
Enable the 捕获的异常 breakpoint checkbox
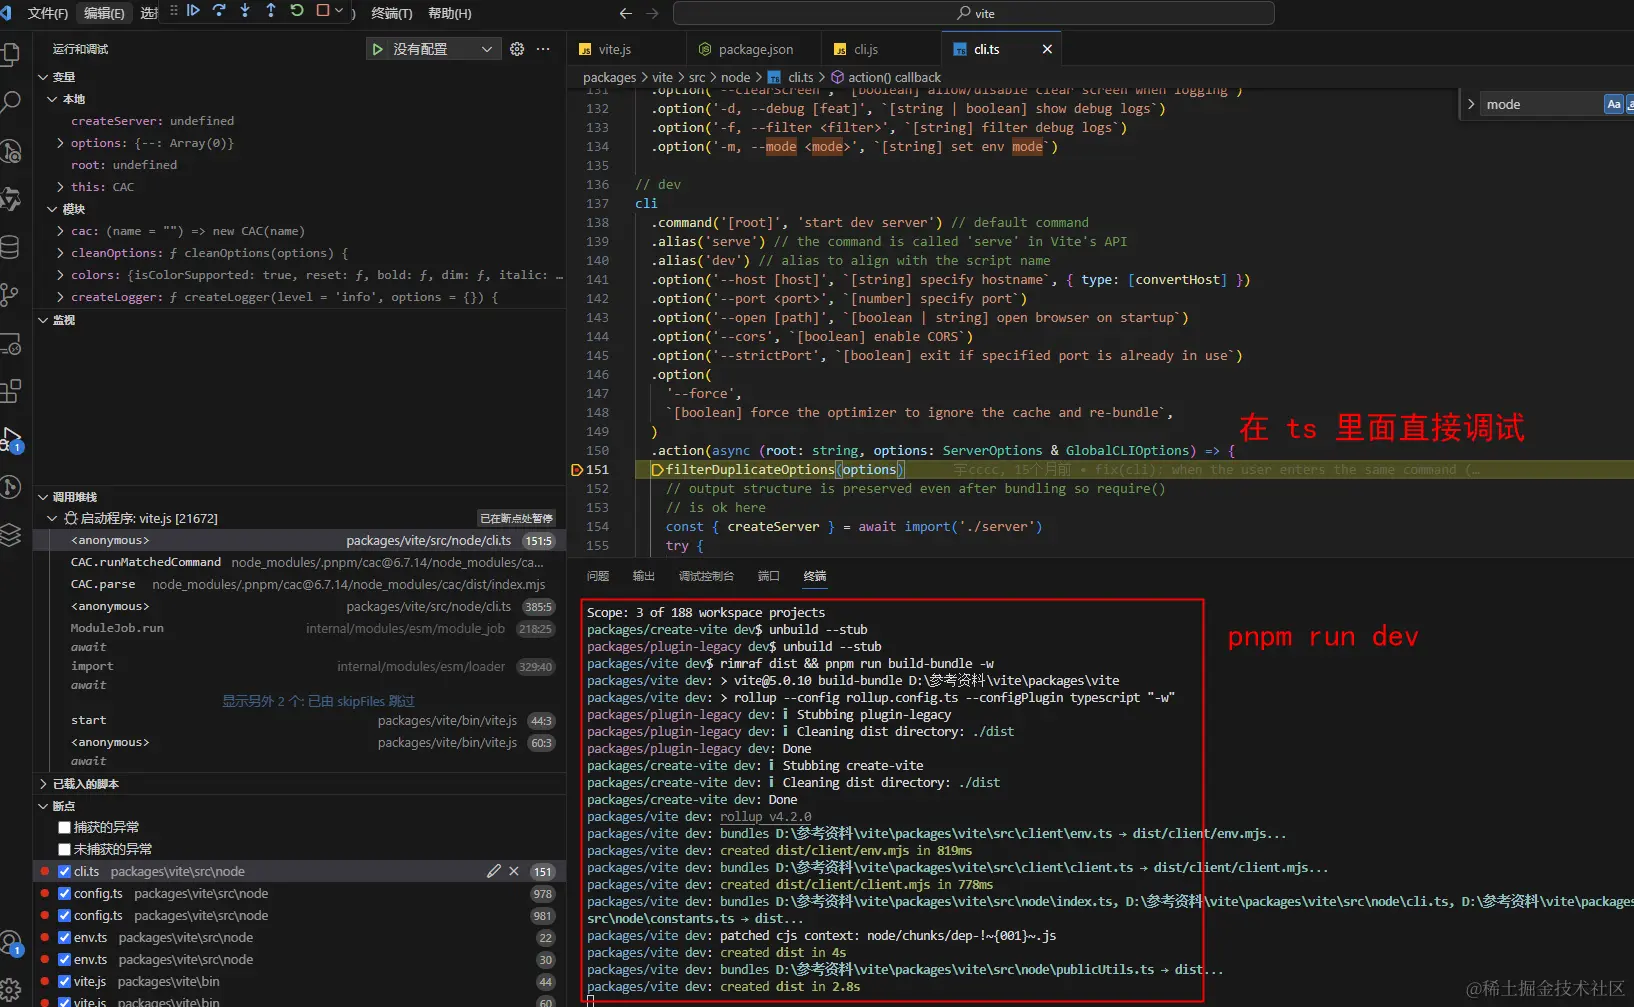[x=64, y=827]
